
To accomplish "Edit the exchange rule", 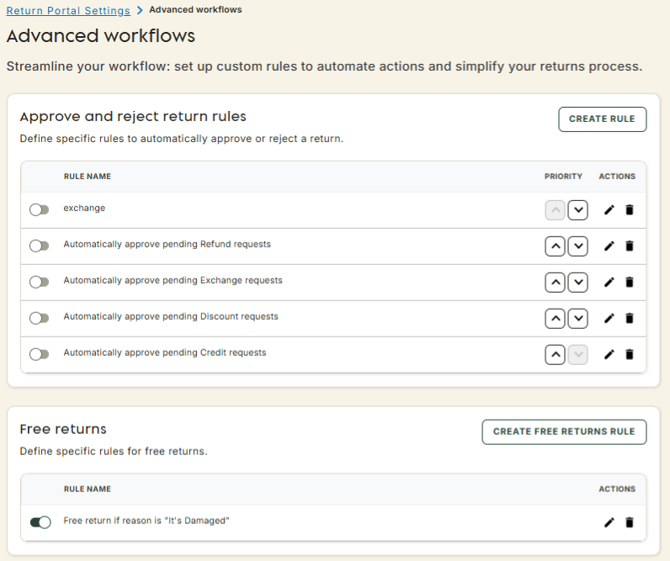I will point(609,210).
